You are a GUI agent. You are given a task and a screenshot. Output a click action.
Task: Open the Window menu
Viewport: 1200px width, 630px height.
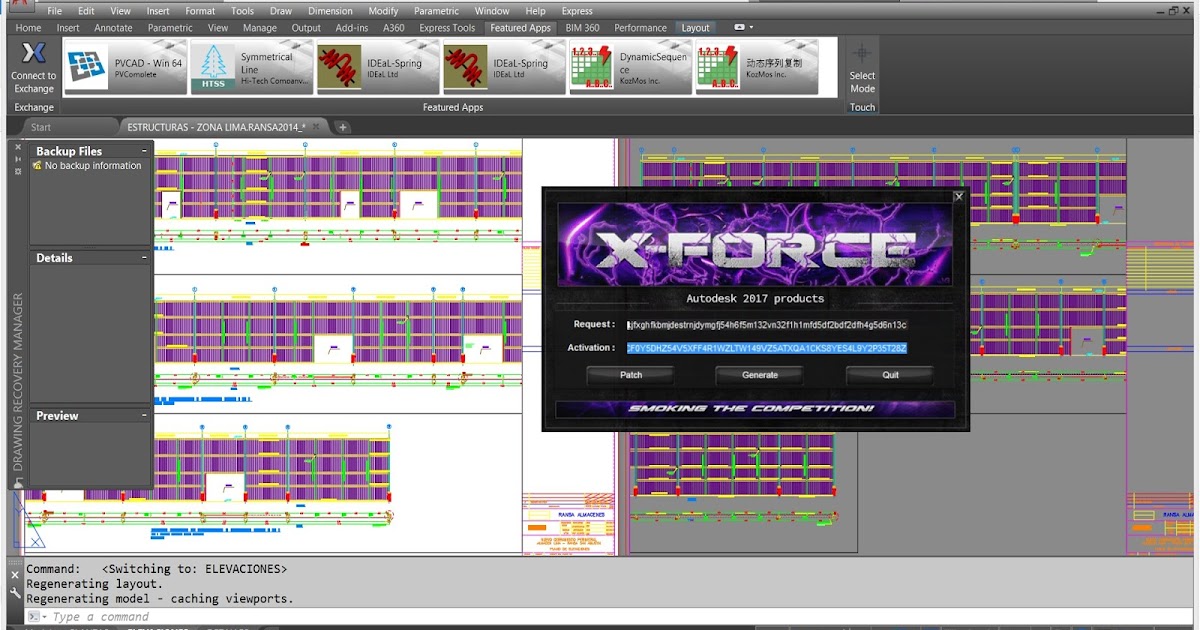492,11
